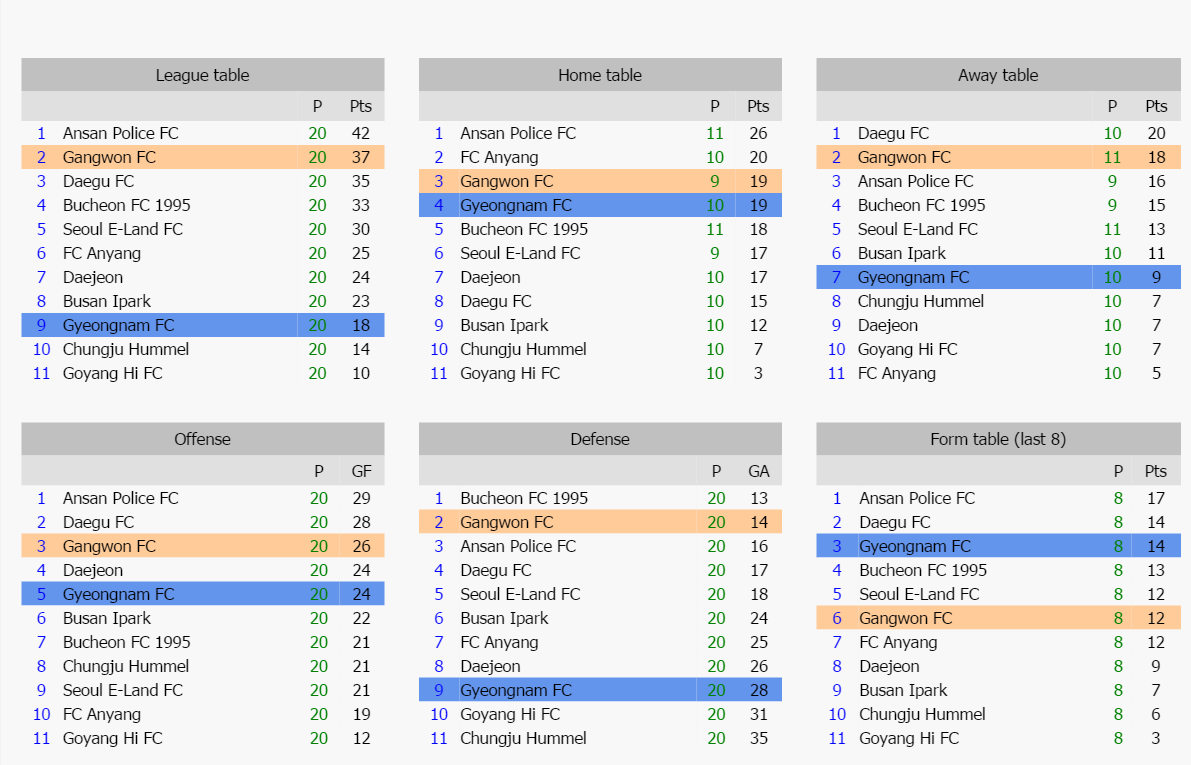Select Seoul E-Land FC in Home table
Image resolution: width=1191 pixels, height=765 pixels.
520,253
